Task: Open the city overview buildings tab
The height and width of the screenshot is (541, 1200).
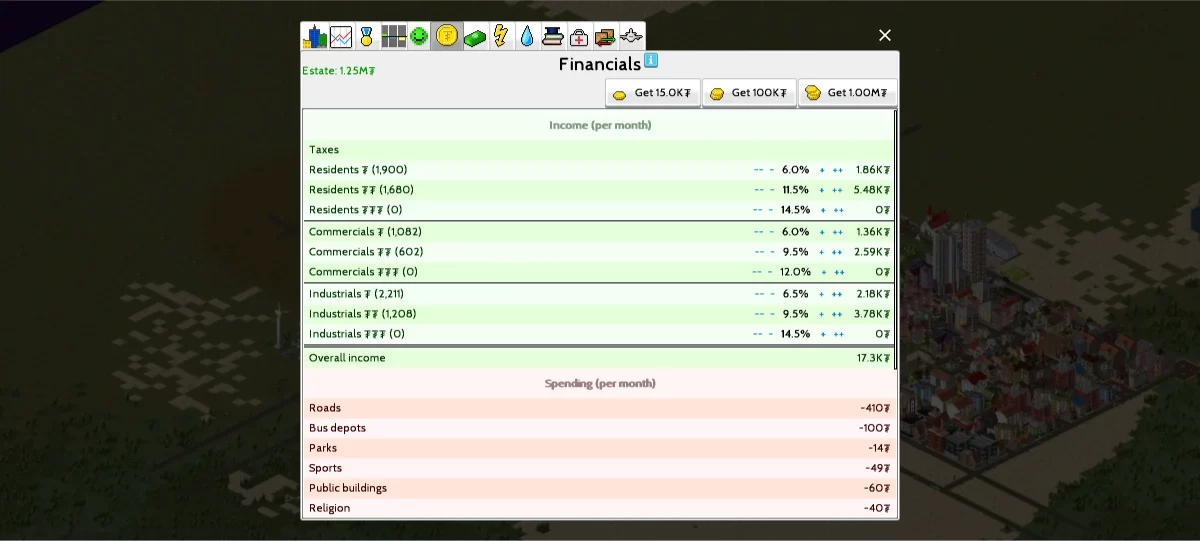Action: [x=315, y=37]
